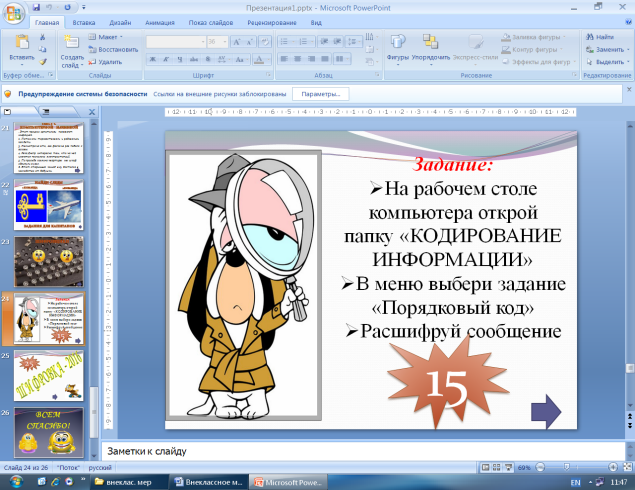Click the numbered list icon

tap(305, 42)
